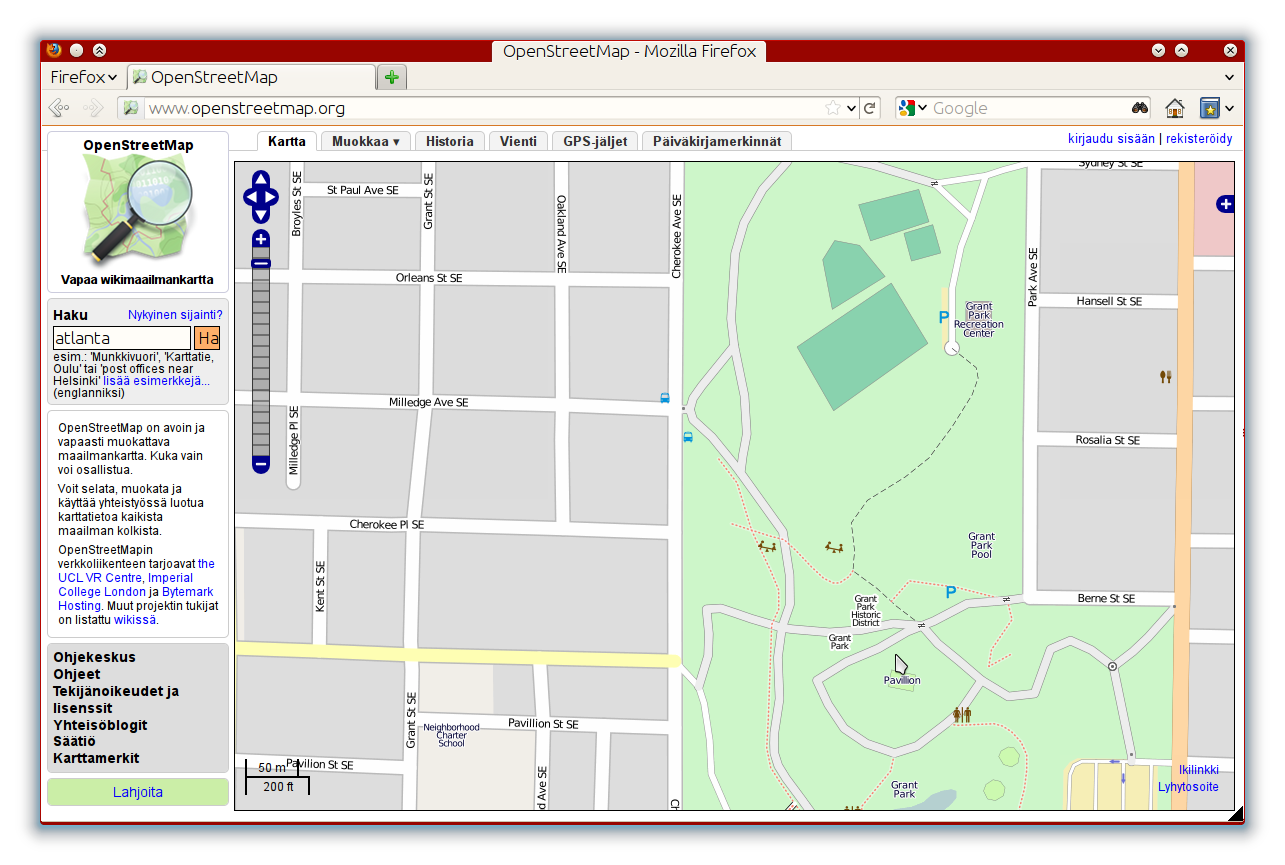This screenshot has height=865, width=1285.
Task: Pan the map up with the north arrow
Action: coord(261,179)
